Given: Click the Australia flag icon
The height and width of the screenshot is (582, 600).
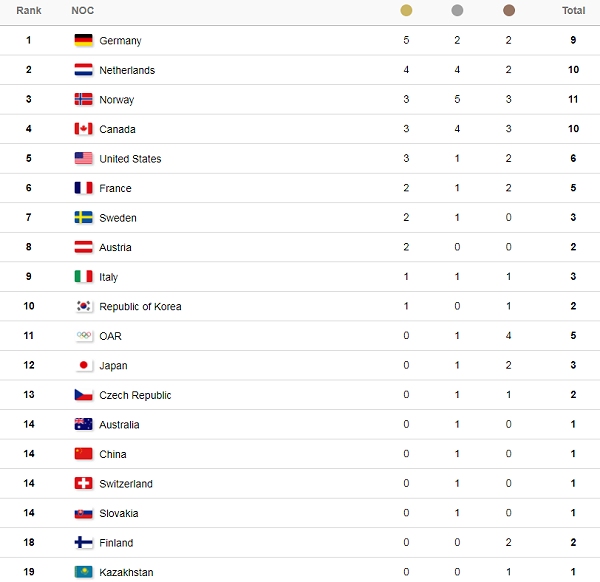Looking at the screenshot, I should [83, 424].
